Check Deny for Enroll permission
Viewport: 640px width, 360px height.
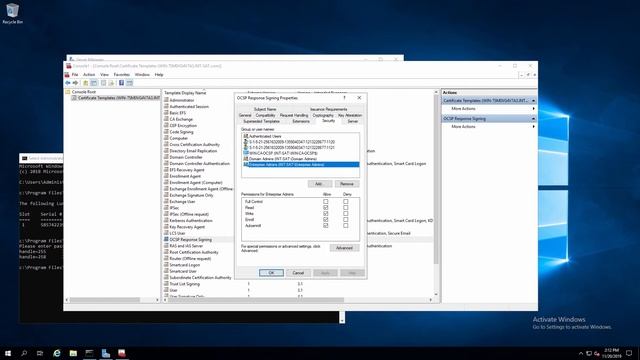pos(346,219)
